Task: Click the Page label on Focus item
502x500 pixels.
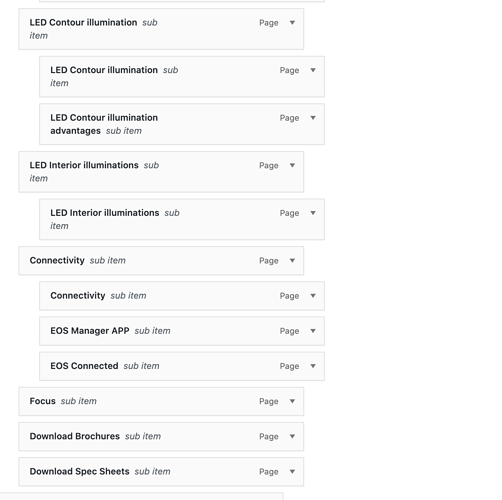Action: pyautogui.click(x=269, y=402)
